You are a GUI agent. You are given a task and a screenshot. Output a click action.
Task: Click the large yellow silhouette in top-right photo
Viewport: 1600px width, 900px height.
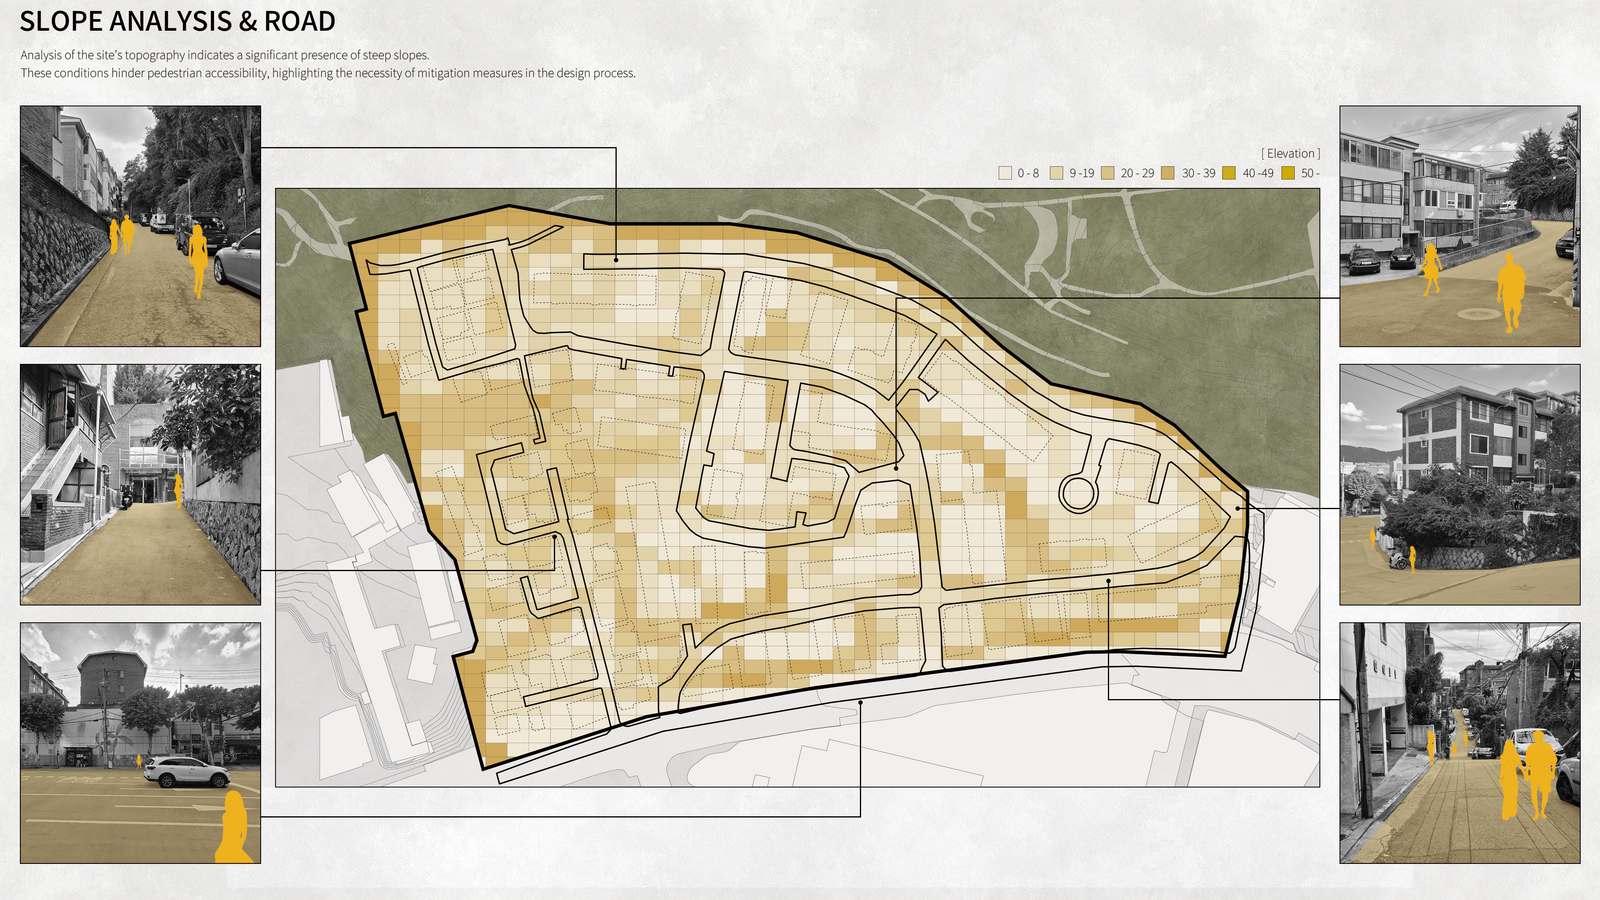[1510, 291]
